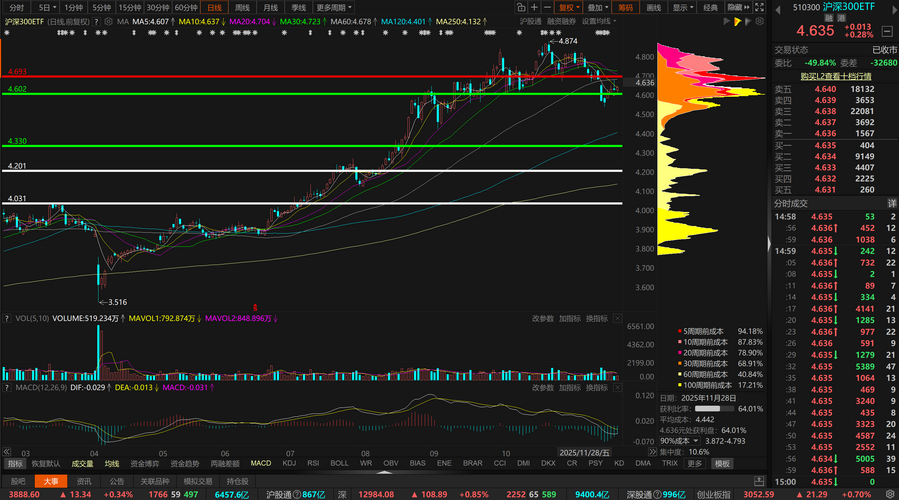
Task: Click 恢复默认 restore default button
Action: [x=46, y=463]
